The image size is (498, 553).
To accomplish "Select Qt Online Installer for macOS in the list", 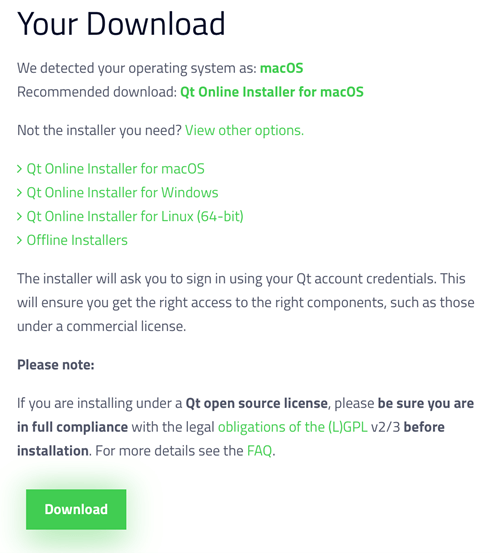I will pyautogui.click(x=115, y=169).
